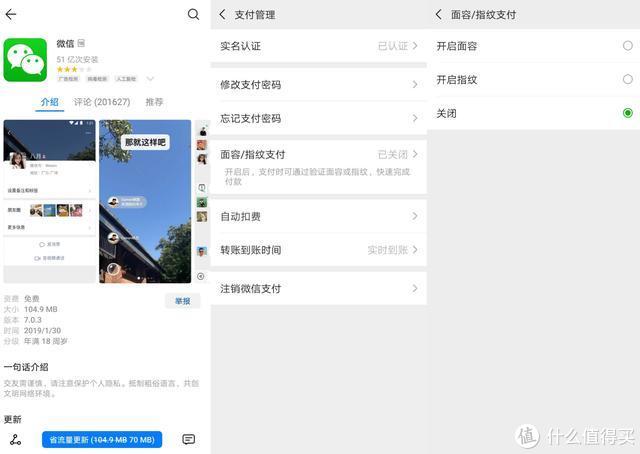Image resolution: width=640 pixels, height=454 pixels.
Task: Tap the 已认证 status text
Action: [393, 46]
